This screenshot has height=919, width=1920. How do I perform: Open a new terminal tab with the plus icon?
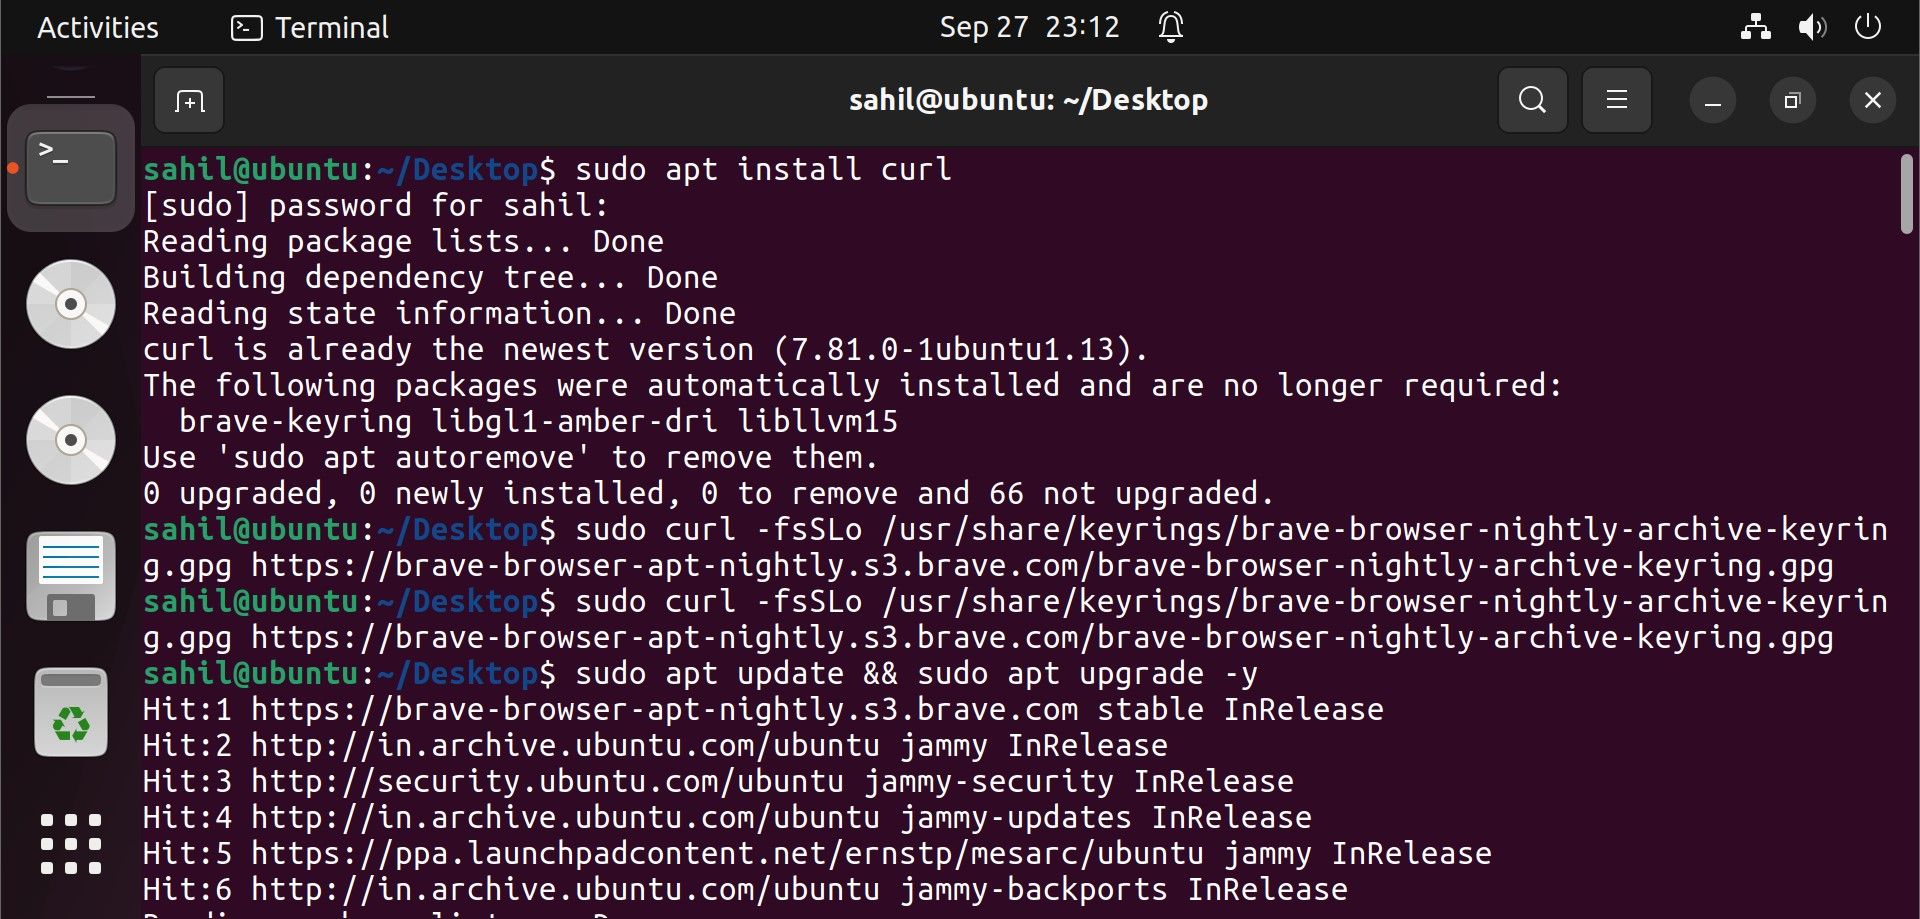(188, 99)
